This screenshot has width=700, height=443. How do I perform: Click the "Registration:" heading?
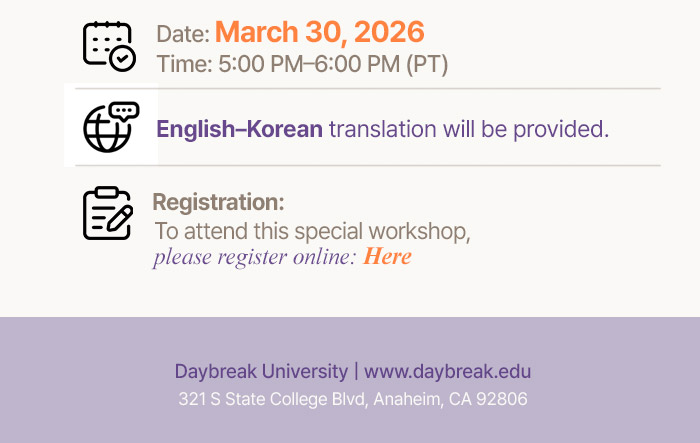coord(218,202)
